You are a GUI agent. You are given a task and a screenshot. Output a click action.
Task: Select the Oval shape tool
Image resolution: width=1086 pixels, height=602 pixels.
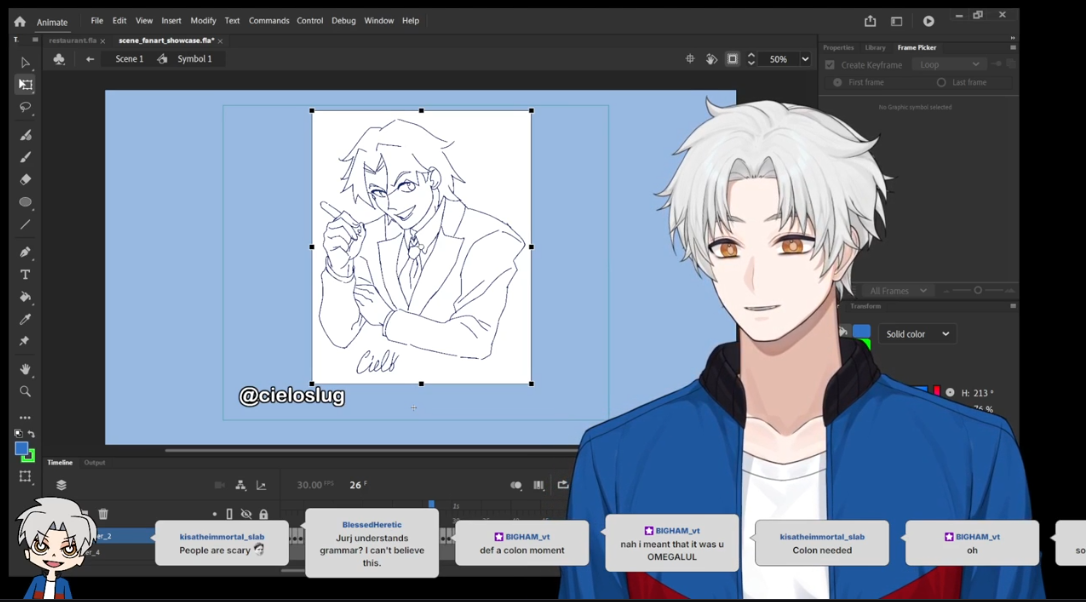[x=26, y=202]
